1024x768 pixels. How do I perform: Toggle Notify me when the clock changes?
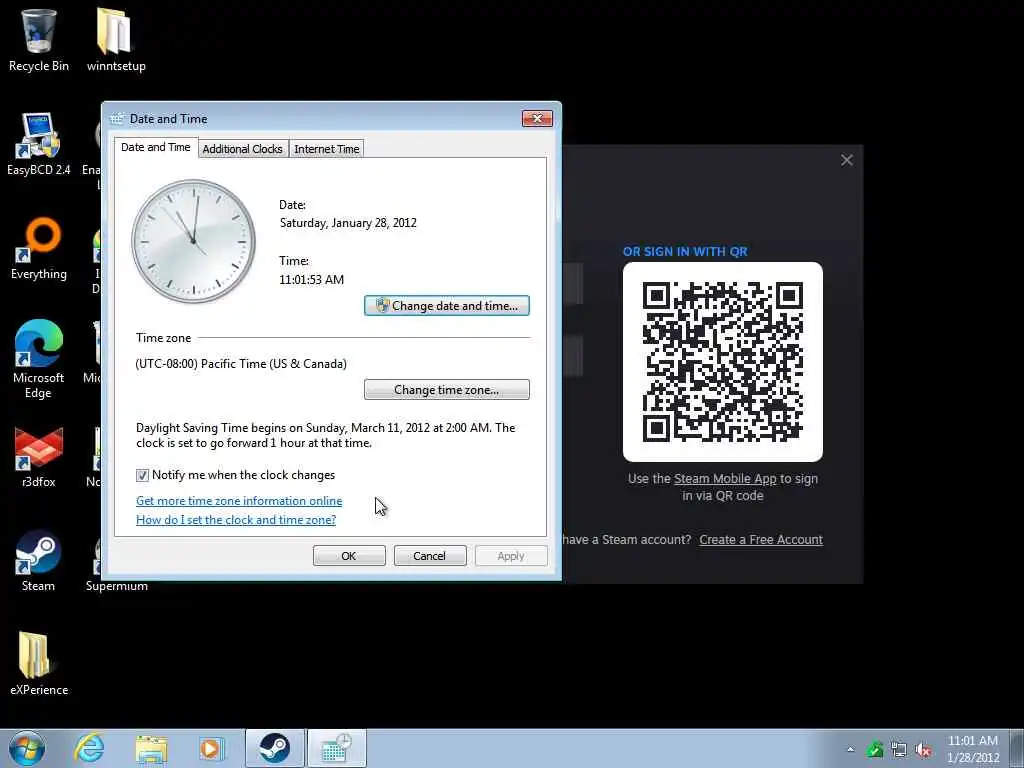tap(142, 475)
